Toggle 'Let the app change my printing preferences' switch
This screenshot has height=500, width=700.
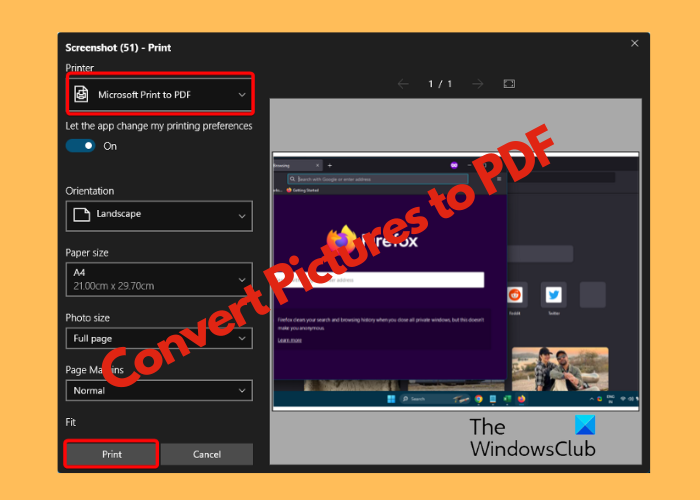pos(80,146)
